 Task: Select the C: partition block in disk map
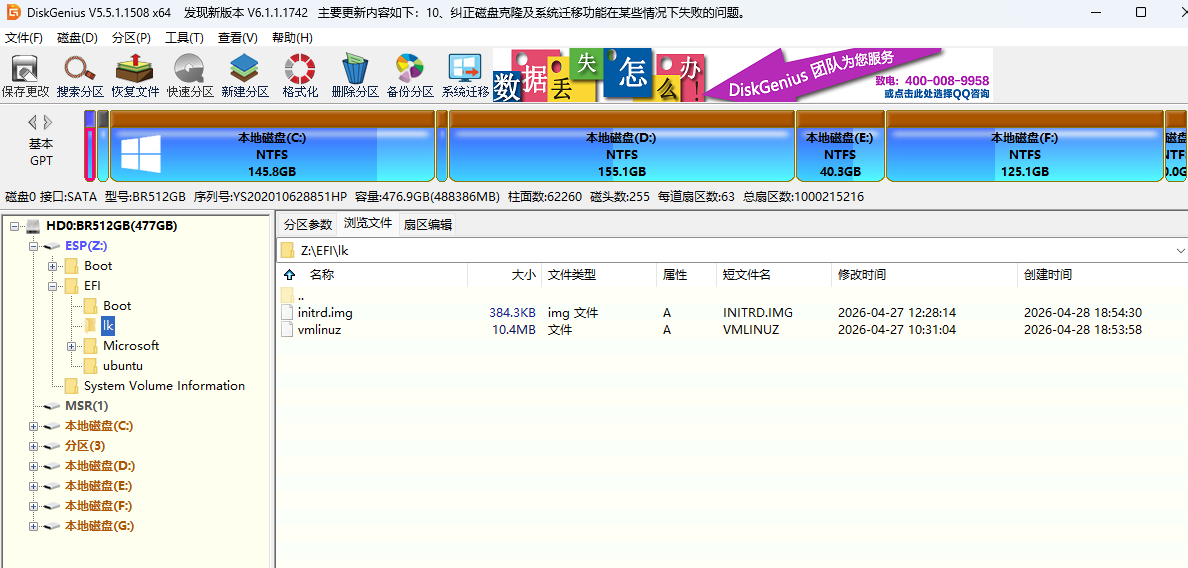[272, 146]
